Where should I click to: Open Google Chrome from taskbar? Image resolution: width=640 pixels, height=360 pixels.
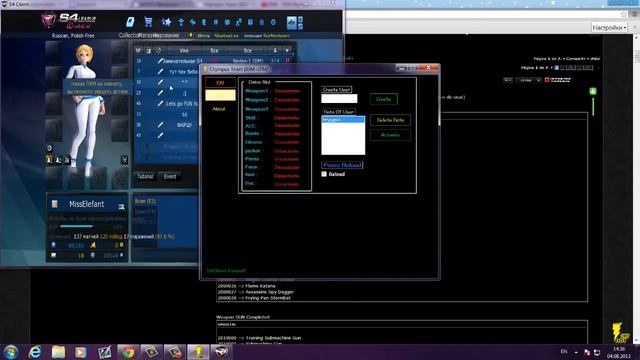[128, 352]
